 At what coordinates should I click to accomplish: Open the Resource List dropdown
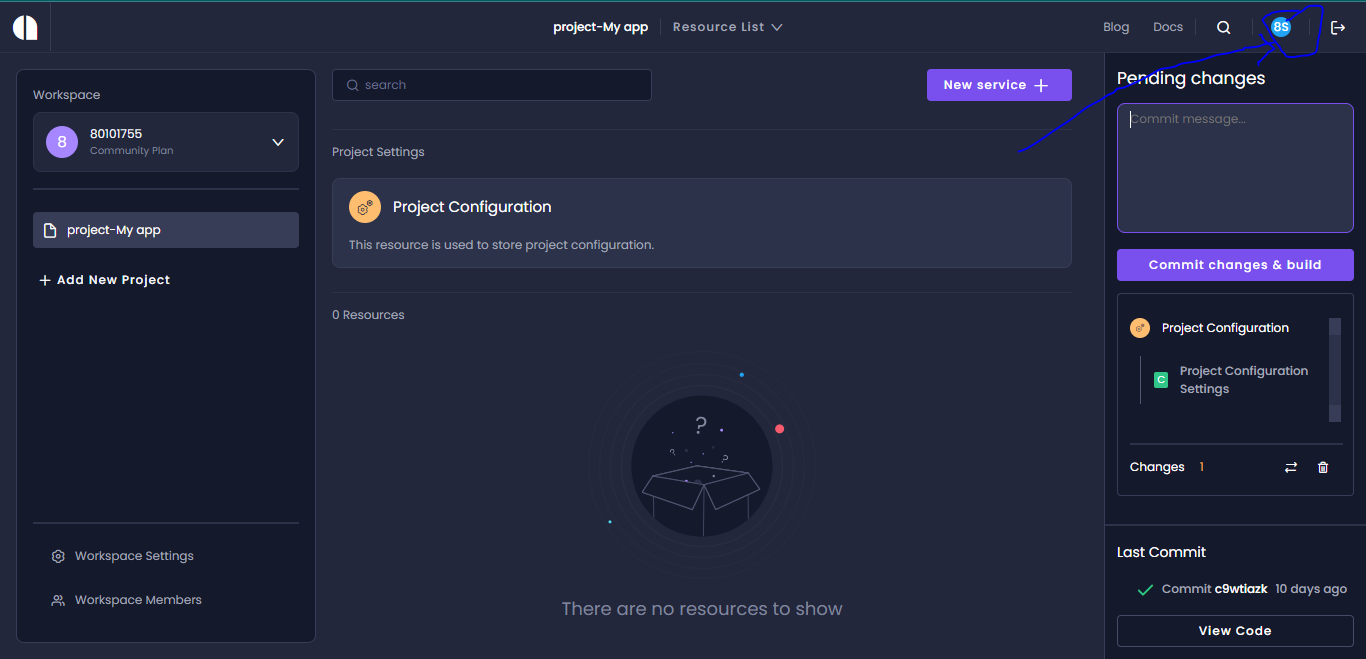[727, 27]
